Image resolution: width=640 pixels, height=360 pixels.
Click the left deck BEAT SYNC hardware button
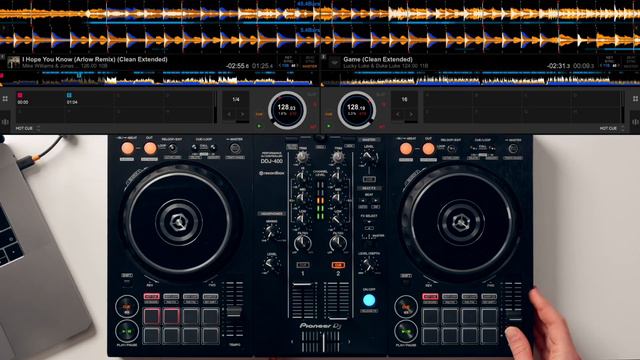(x=235, y=149)
